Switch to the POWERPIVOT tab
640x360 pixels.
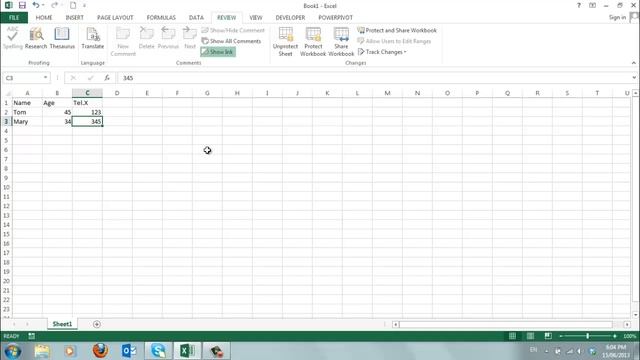(336, 18)
